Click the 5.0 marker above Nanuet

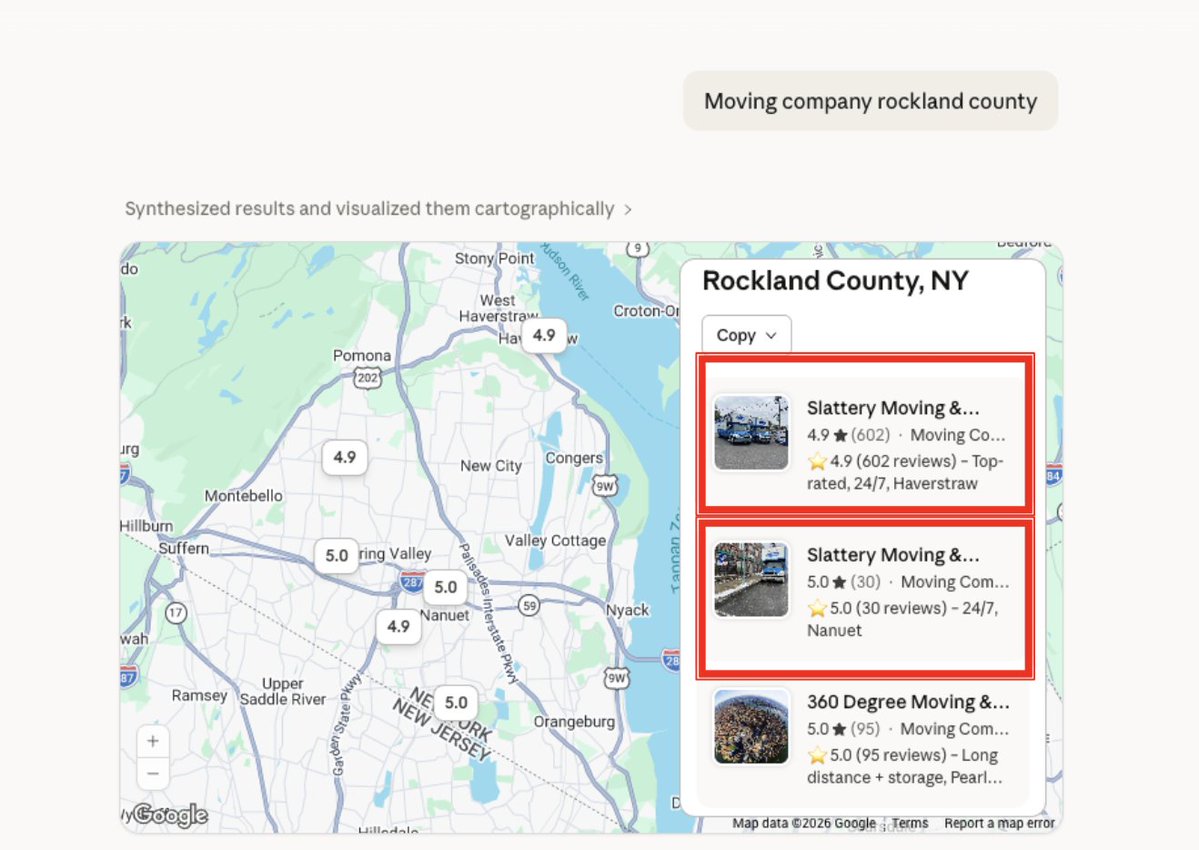(x=446, y=586)
